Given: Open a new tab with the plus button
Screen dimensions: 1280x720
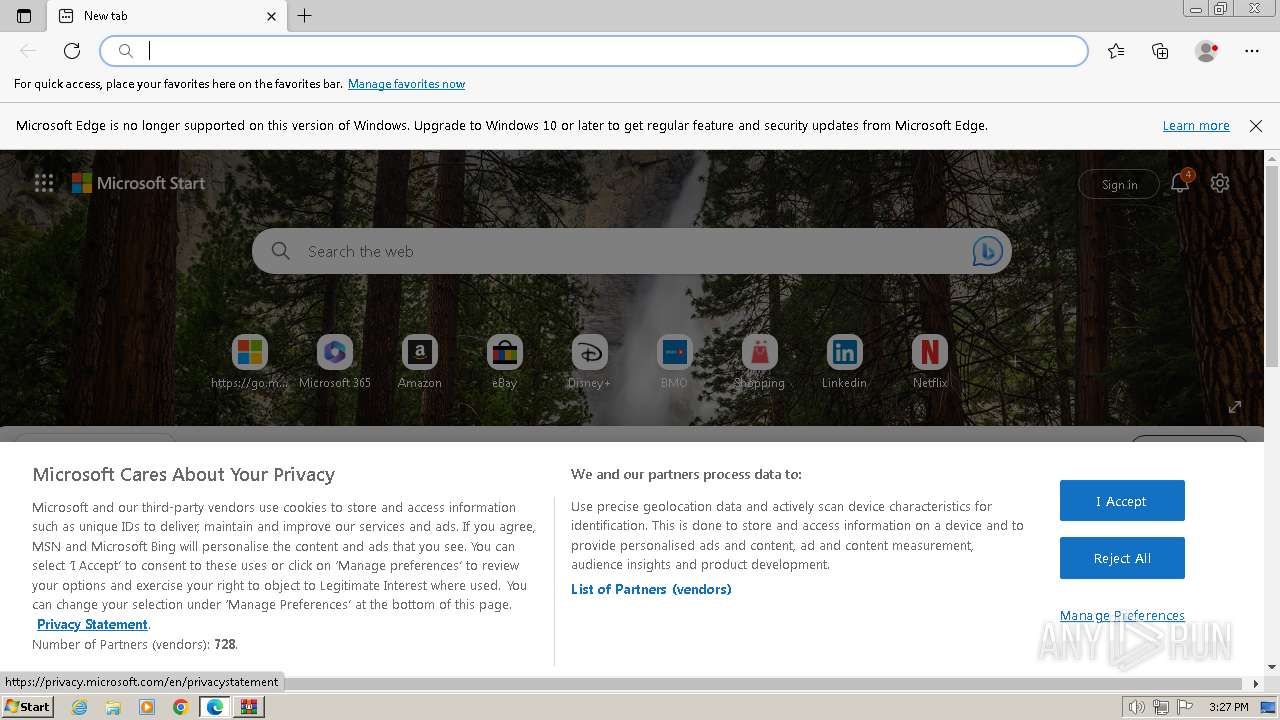Looking at the screenshot, I should pos(305,16).
